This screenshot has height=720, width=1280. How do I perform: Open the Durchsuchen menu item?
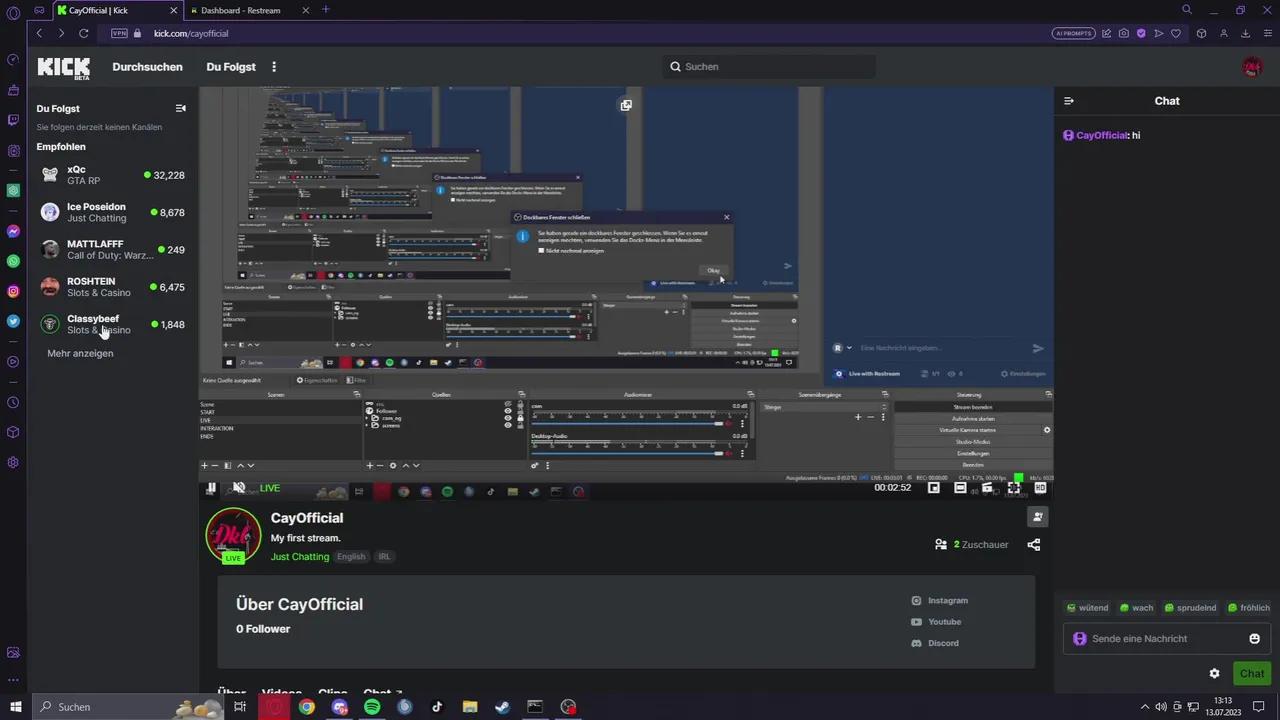coord(147,67)
